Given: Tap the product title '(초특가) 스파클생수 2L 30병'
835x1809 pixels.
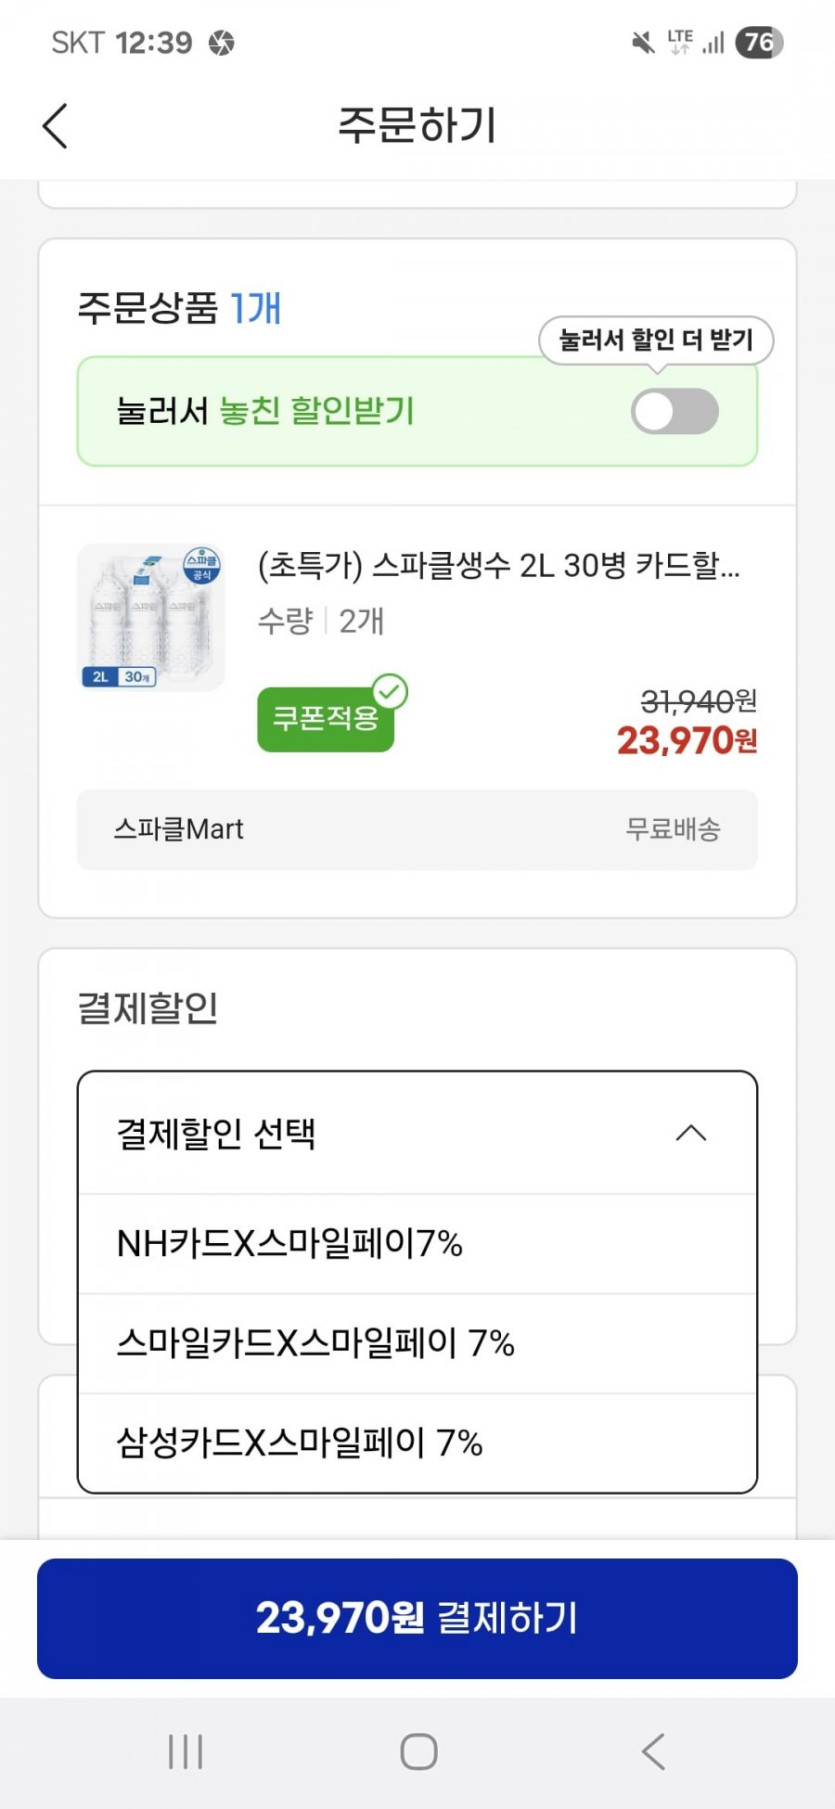Looking at the screenshot, I should tap(498, 566).
